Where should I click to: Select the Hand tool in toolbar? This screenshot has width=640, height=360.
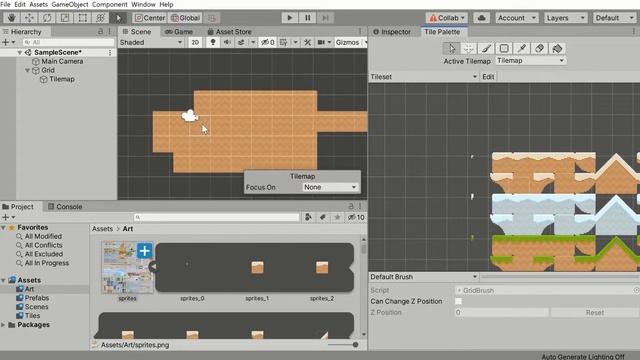pyautogui.click(x=11, y=18)
